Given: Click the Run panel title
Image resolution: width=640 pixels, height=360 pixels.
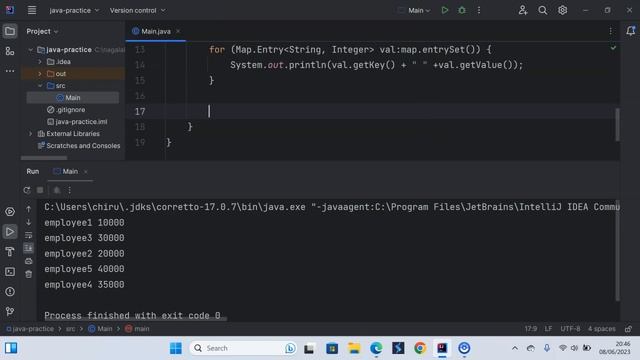Looking at the screenshot, I should click(33, 171).
